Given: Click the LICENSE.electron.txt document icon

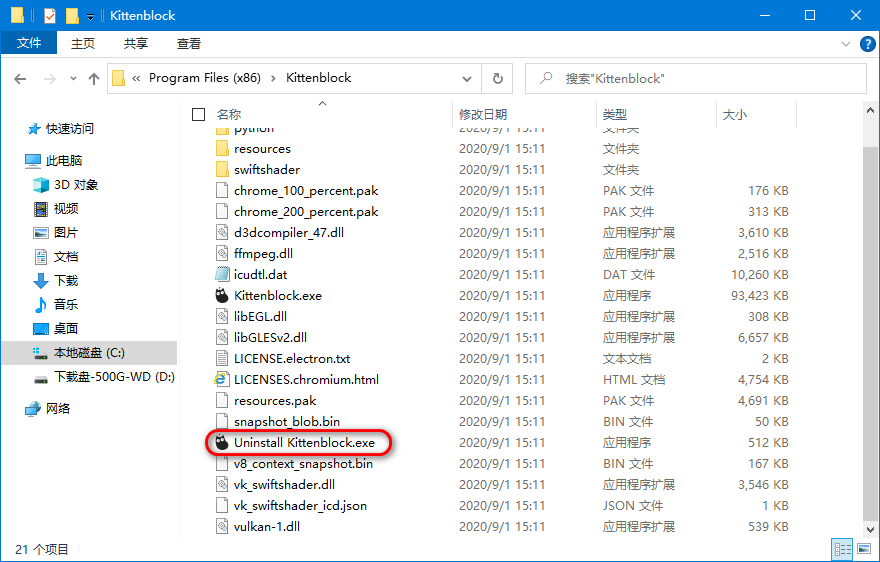Looking at the screenshot, I should (222, 358).
